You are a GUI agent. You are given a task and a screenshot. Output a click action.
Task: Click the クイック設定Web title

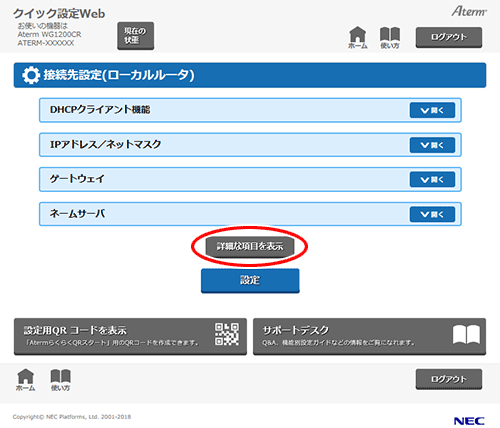point(59,14)
